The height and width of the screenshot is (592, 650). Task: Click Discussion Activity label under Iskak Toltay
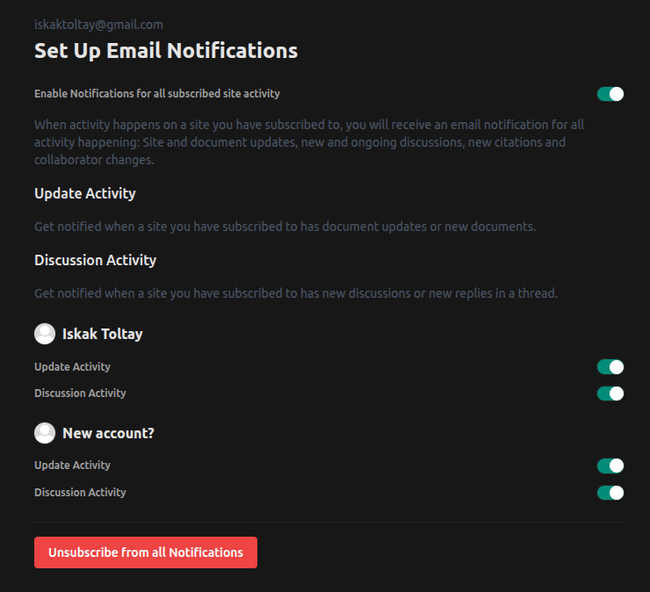tap(80, 393)
